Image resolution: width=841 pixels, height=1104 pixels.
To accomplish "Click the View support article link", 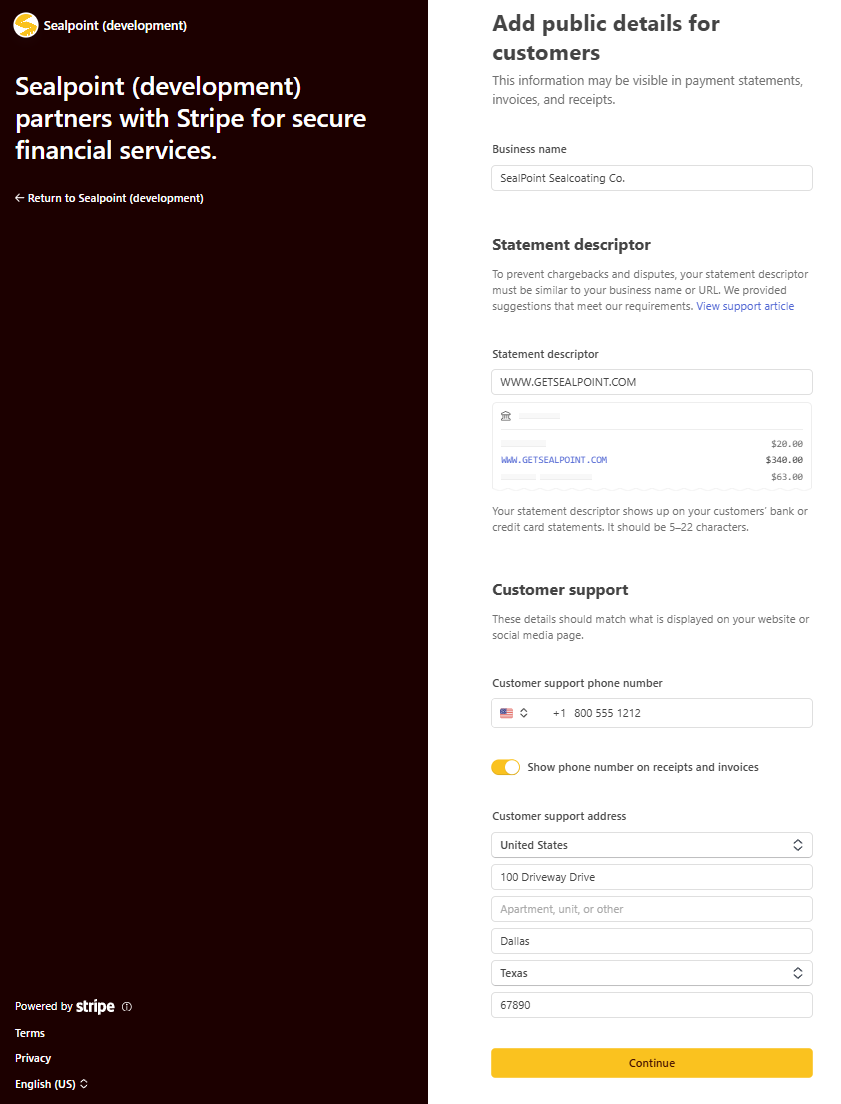I will [x=745, y=306].
